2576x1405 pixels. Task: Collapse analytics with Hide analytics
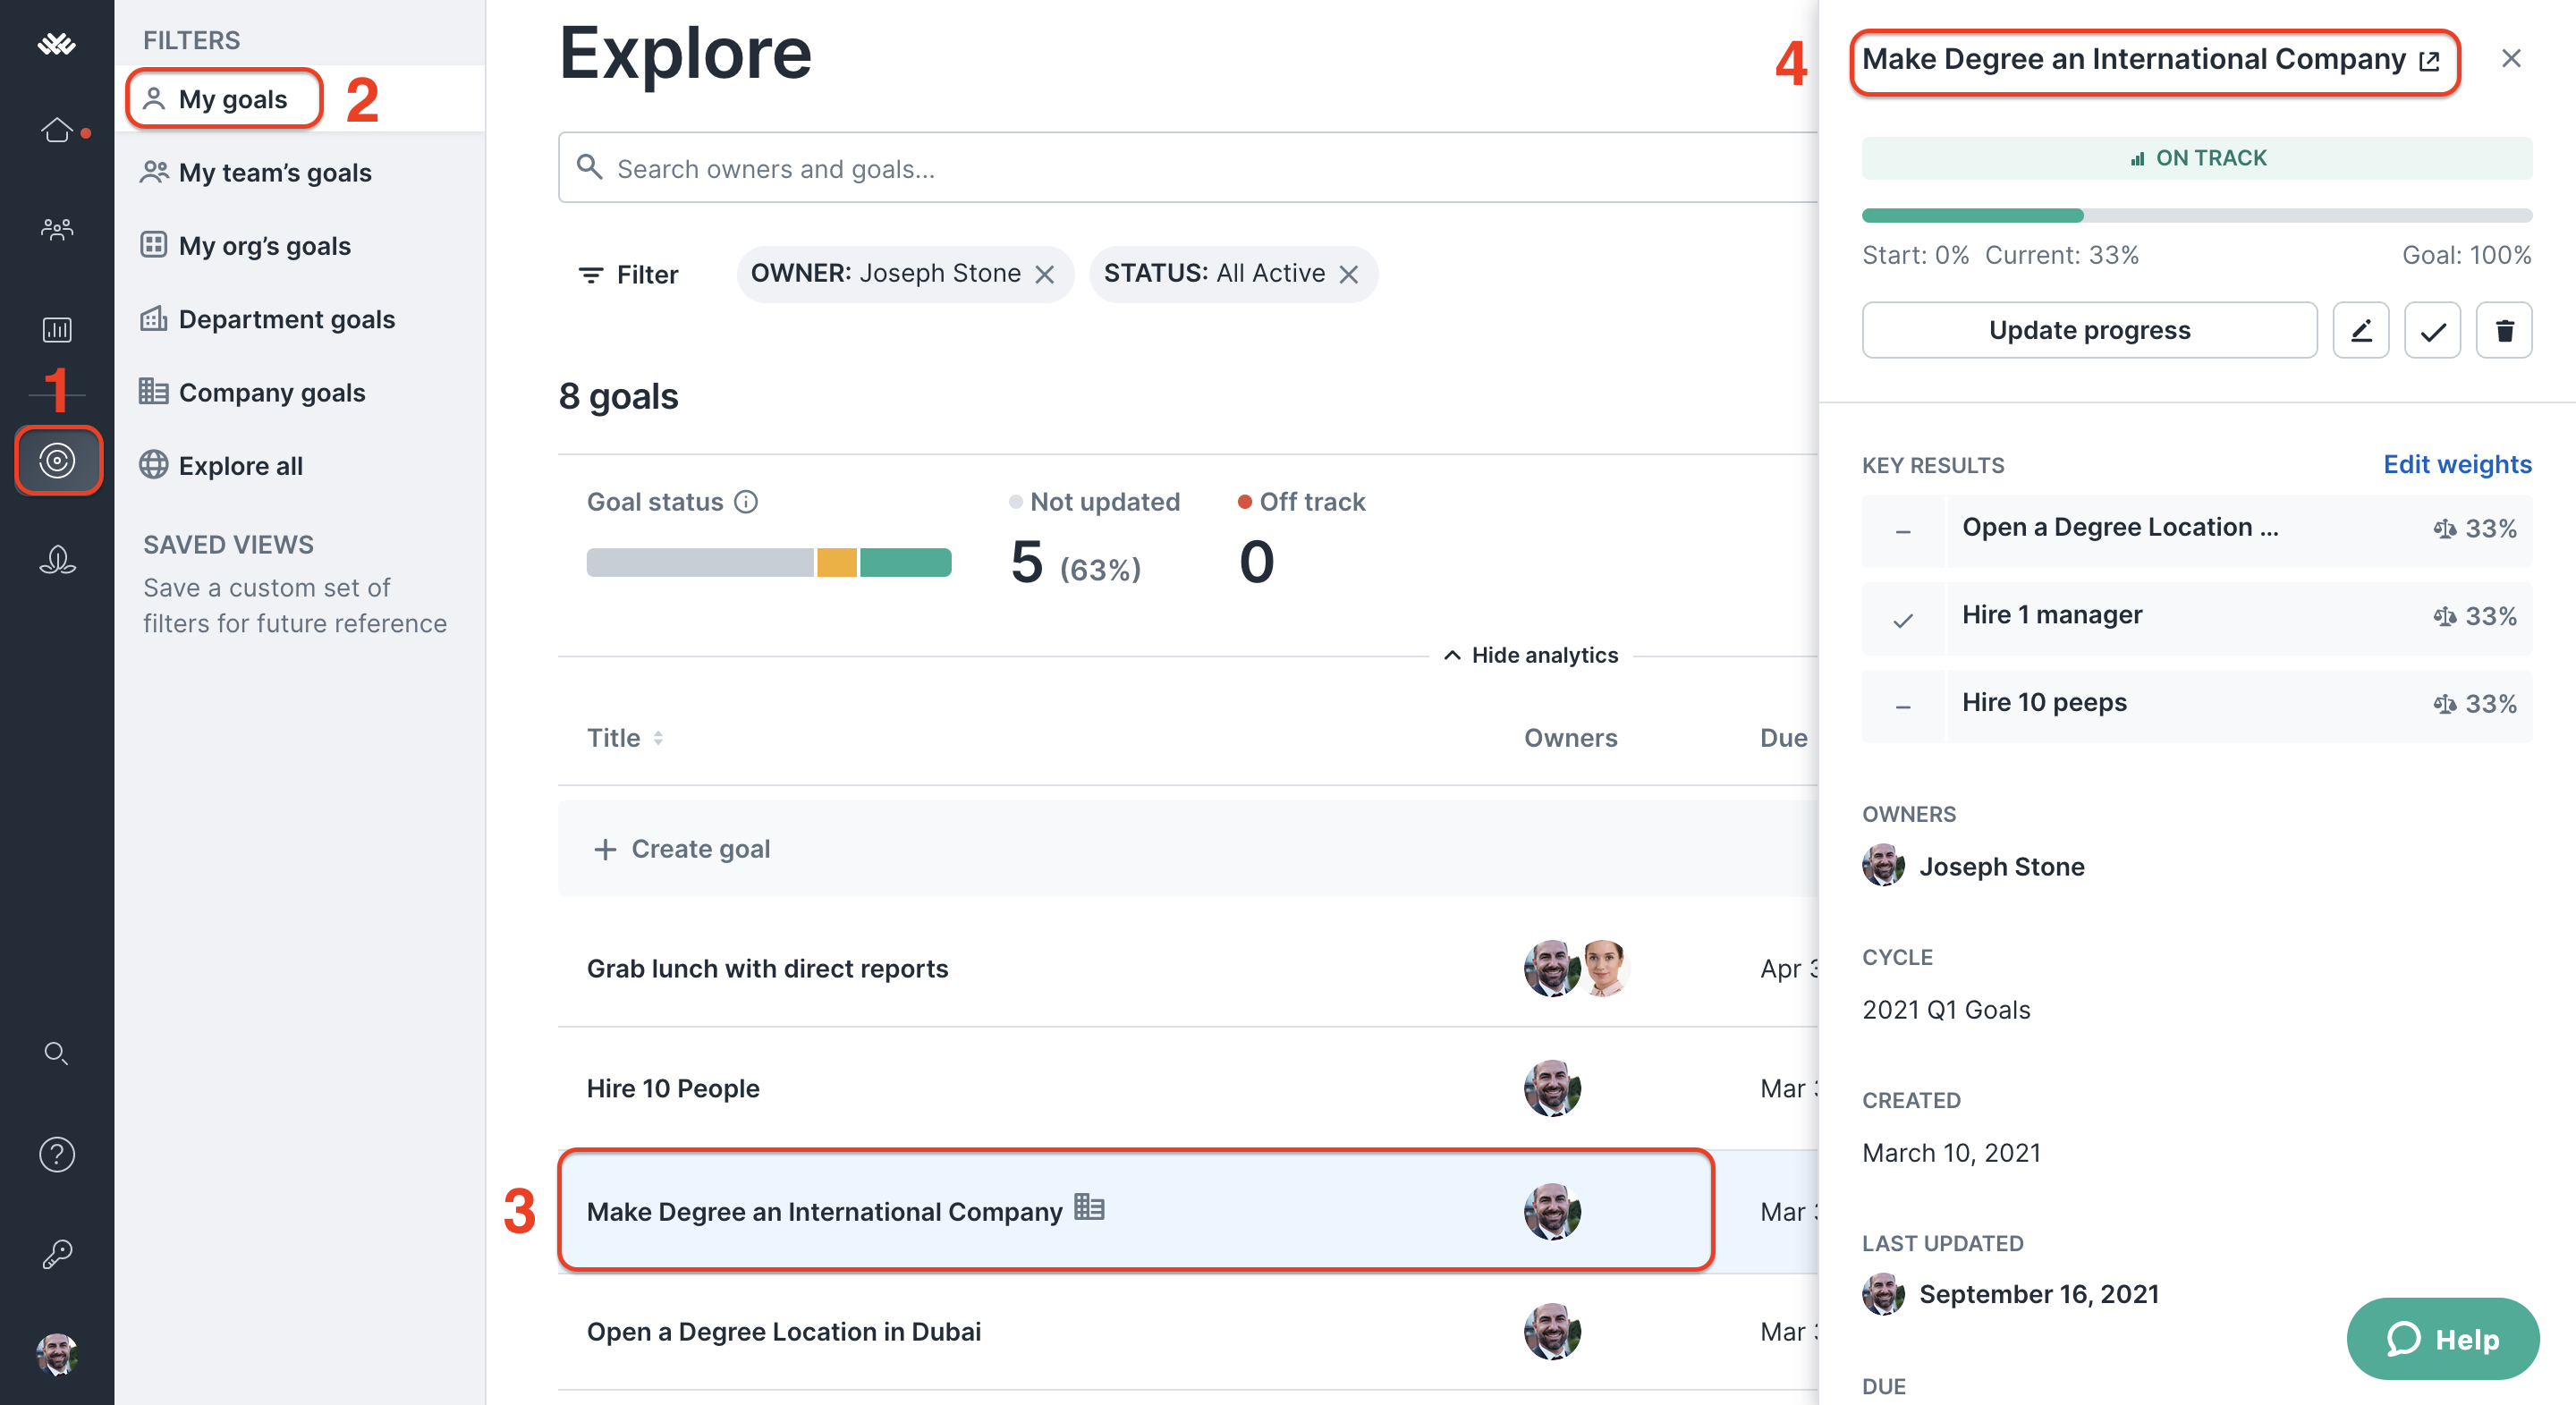coord(1530,655)
